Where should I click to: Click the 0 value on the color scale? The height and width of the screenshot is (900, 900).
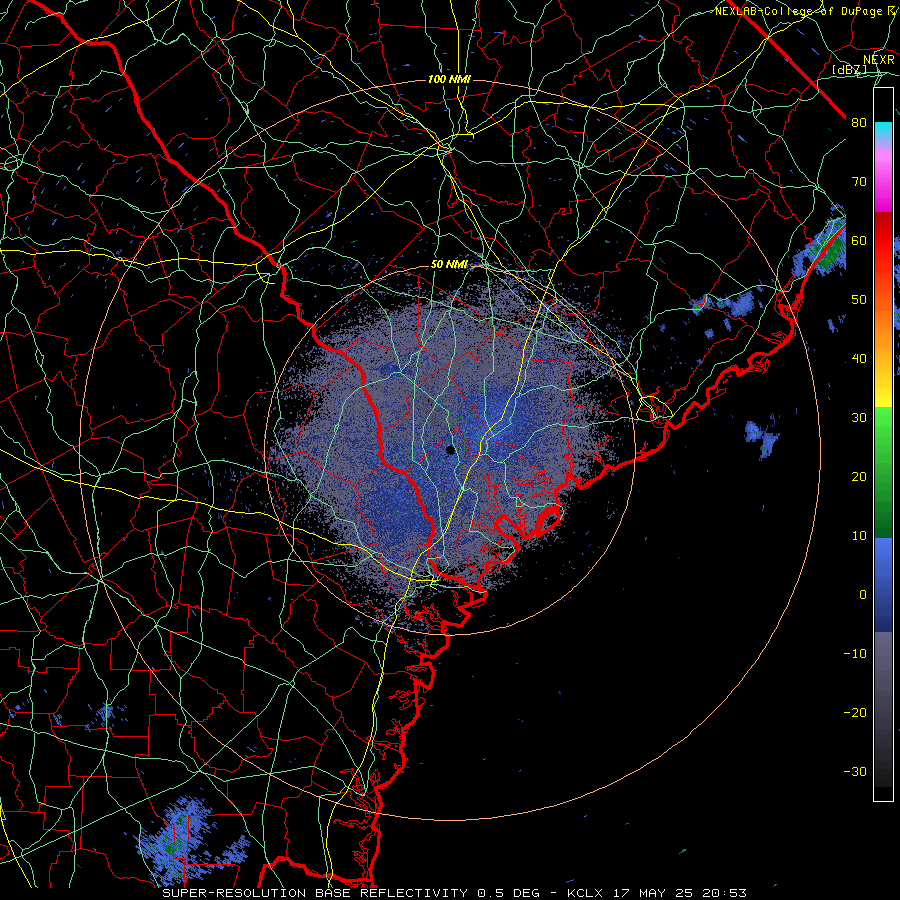[x=863, y=595]
